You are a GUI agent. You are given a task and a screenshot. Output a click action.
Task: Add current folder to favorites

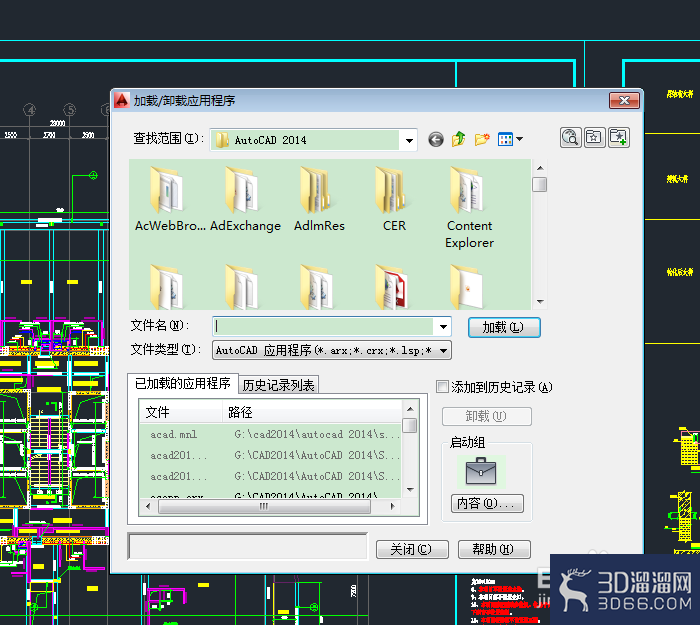pyautogui.click(x=618, y=138)
